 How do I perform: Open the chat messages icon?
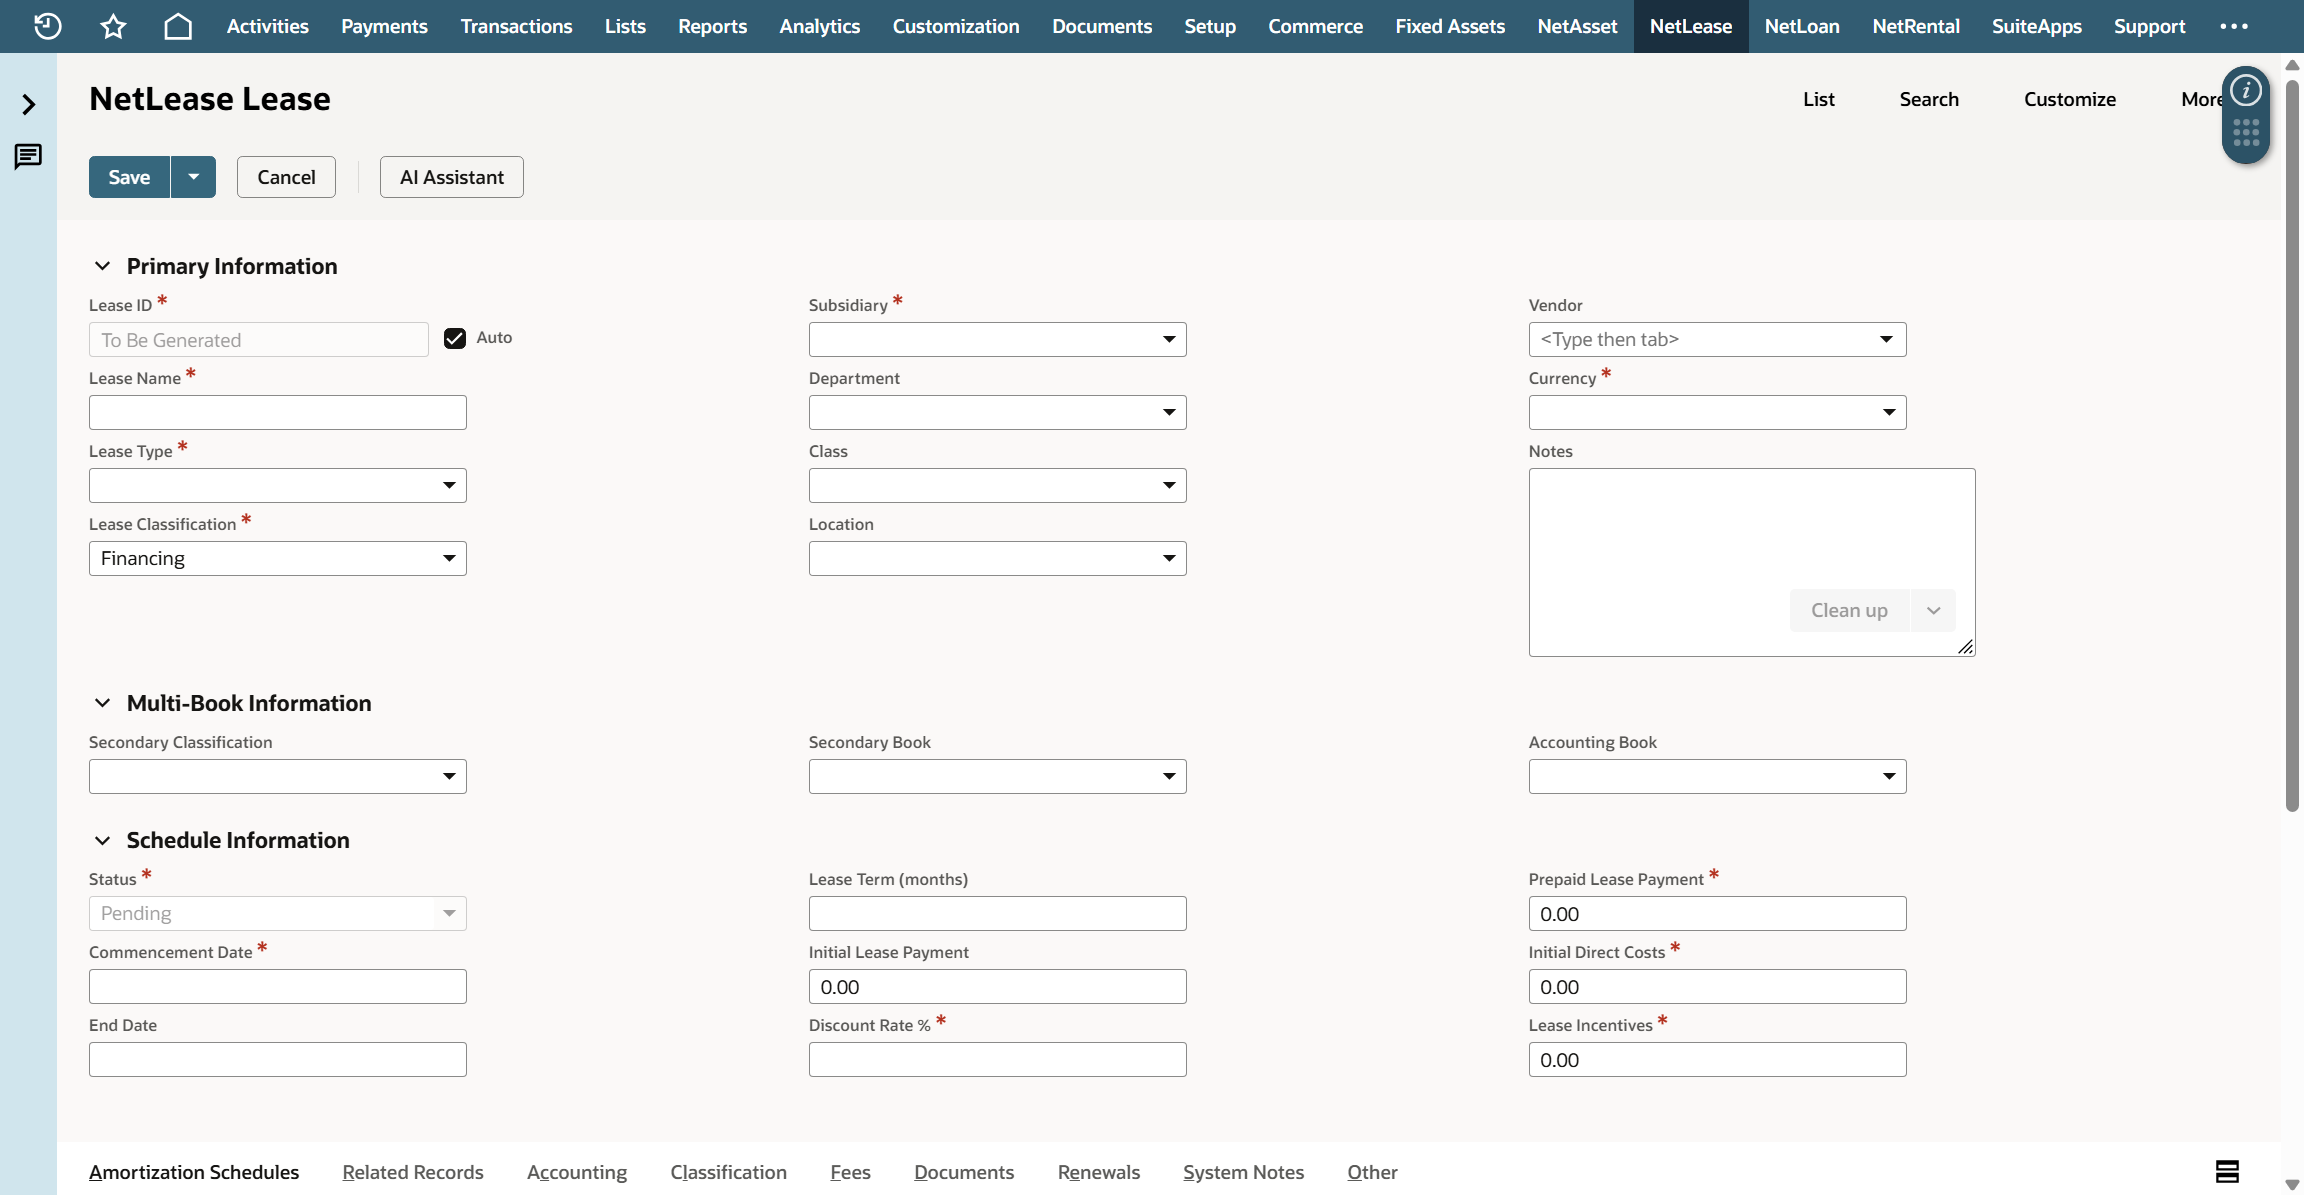(28, 156)
